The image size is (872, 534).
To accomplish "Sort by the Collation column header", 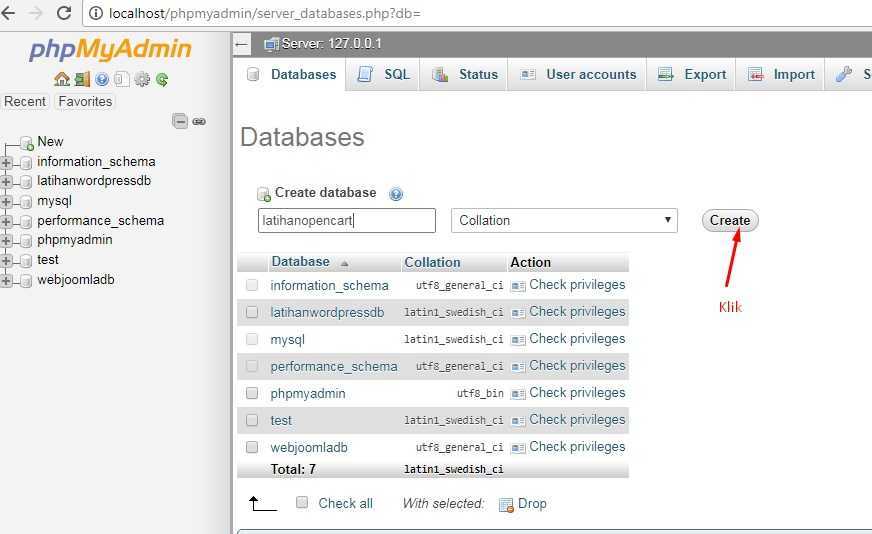I will 432,262.
